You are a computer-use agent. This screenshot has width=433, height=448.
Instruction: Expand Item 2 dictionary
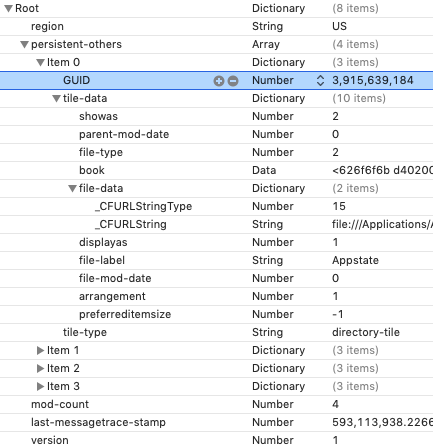tap(40, 368)
